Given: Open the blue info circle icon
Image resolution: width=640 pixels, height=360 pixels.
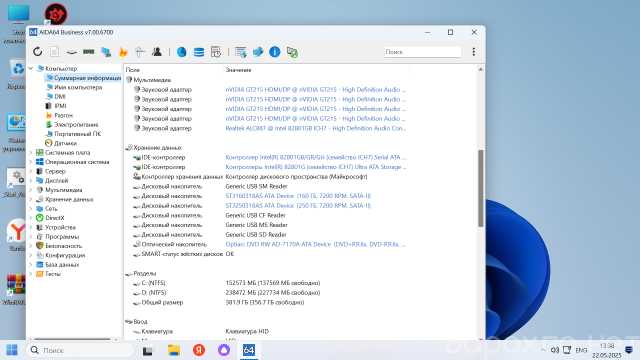Looking at the screenshot, I should [x=275, y=52].
